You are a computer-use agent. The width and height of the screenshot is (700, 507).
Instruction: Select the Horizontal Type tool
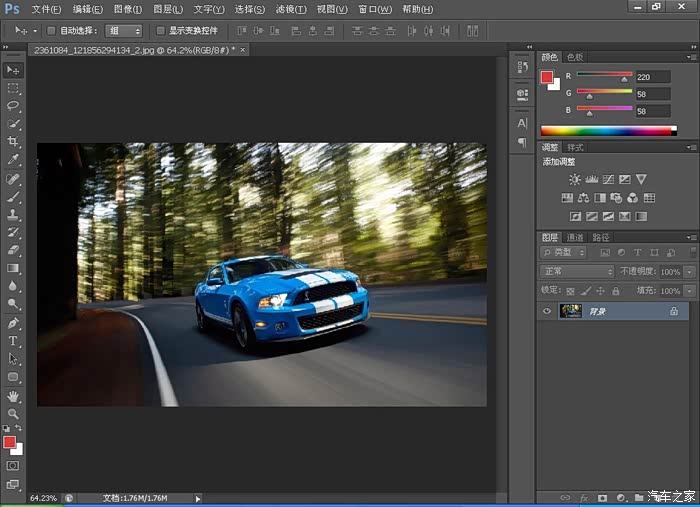click(x=13, y=341)
